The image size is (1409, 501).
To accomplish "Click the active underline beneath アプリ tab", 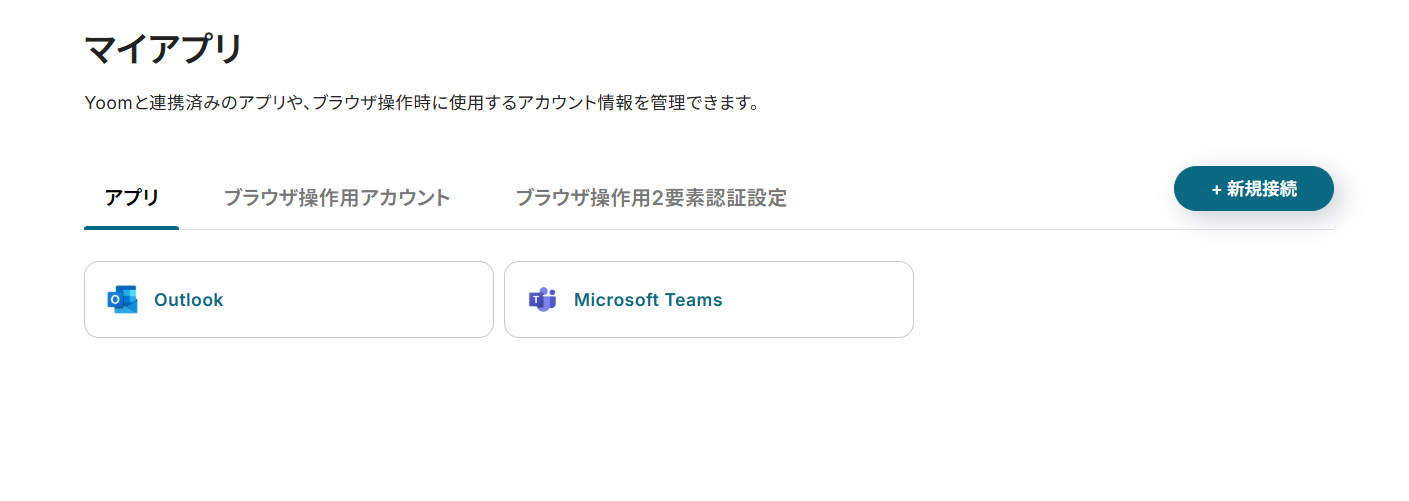I will 131,227.
